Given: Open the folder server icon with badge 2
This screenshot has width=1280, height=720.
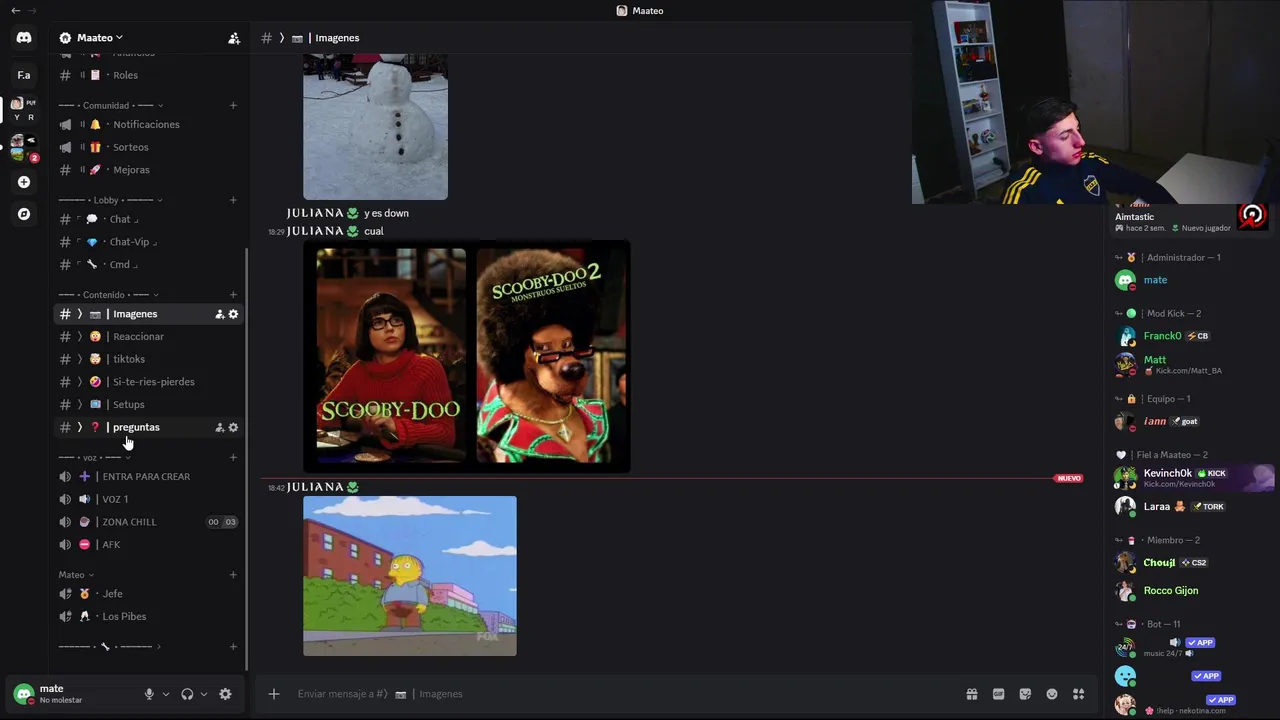Looking at the screenshot, I should tap(22, 148).
